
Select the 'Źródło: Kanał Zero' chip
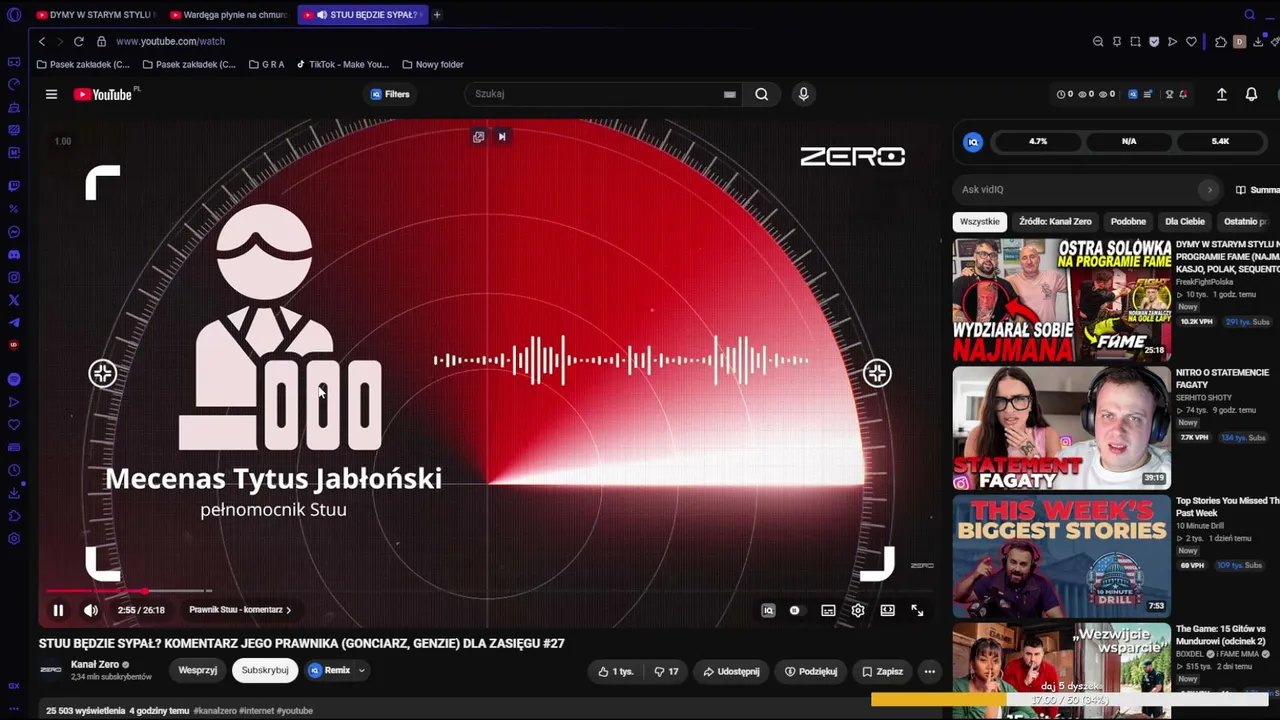1055,221
